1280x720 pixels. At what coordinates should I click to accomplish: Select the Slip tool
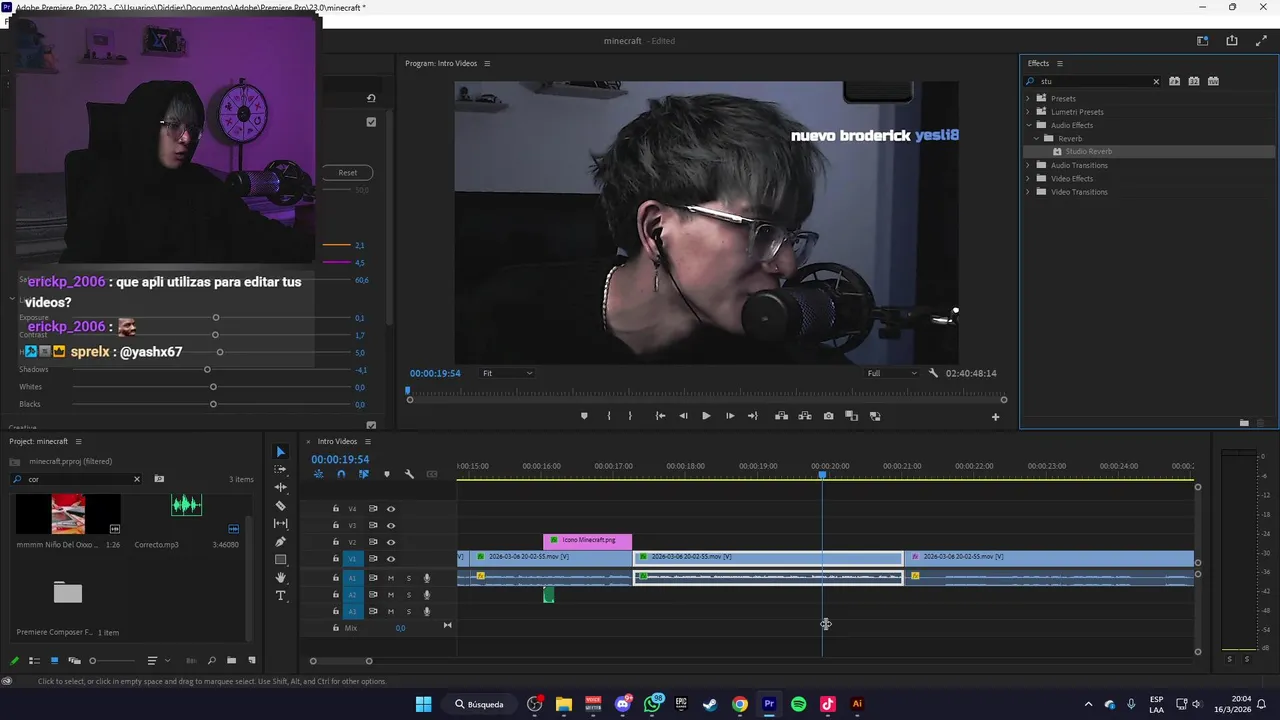tap(280, 523)
